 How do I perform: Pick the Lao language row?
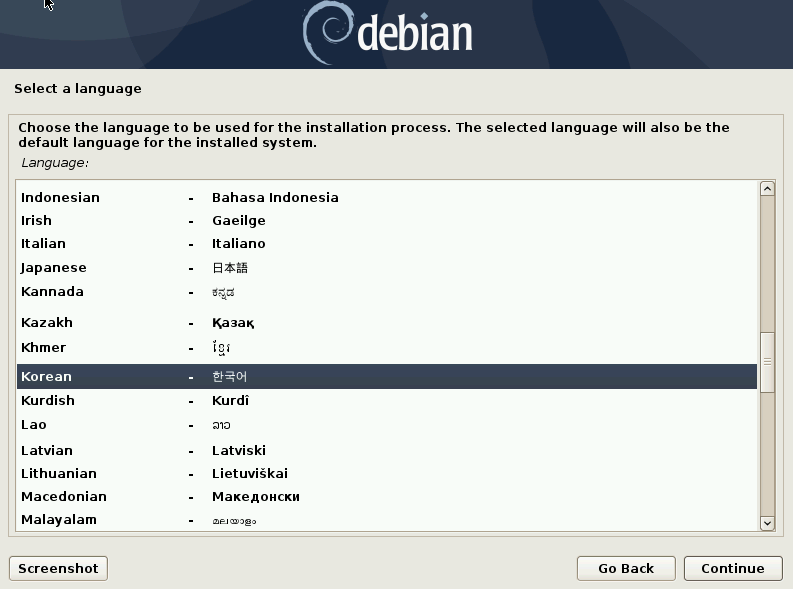[x=387, y=425]
